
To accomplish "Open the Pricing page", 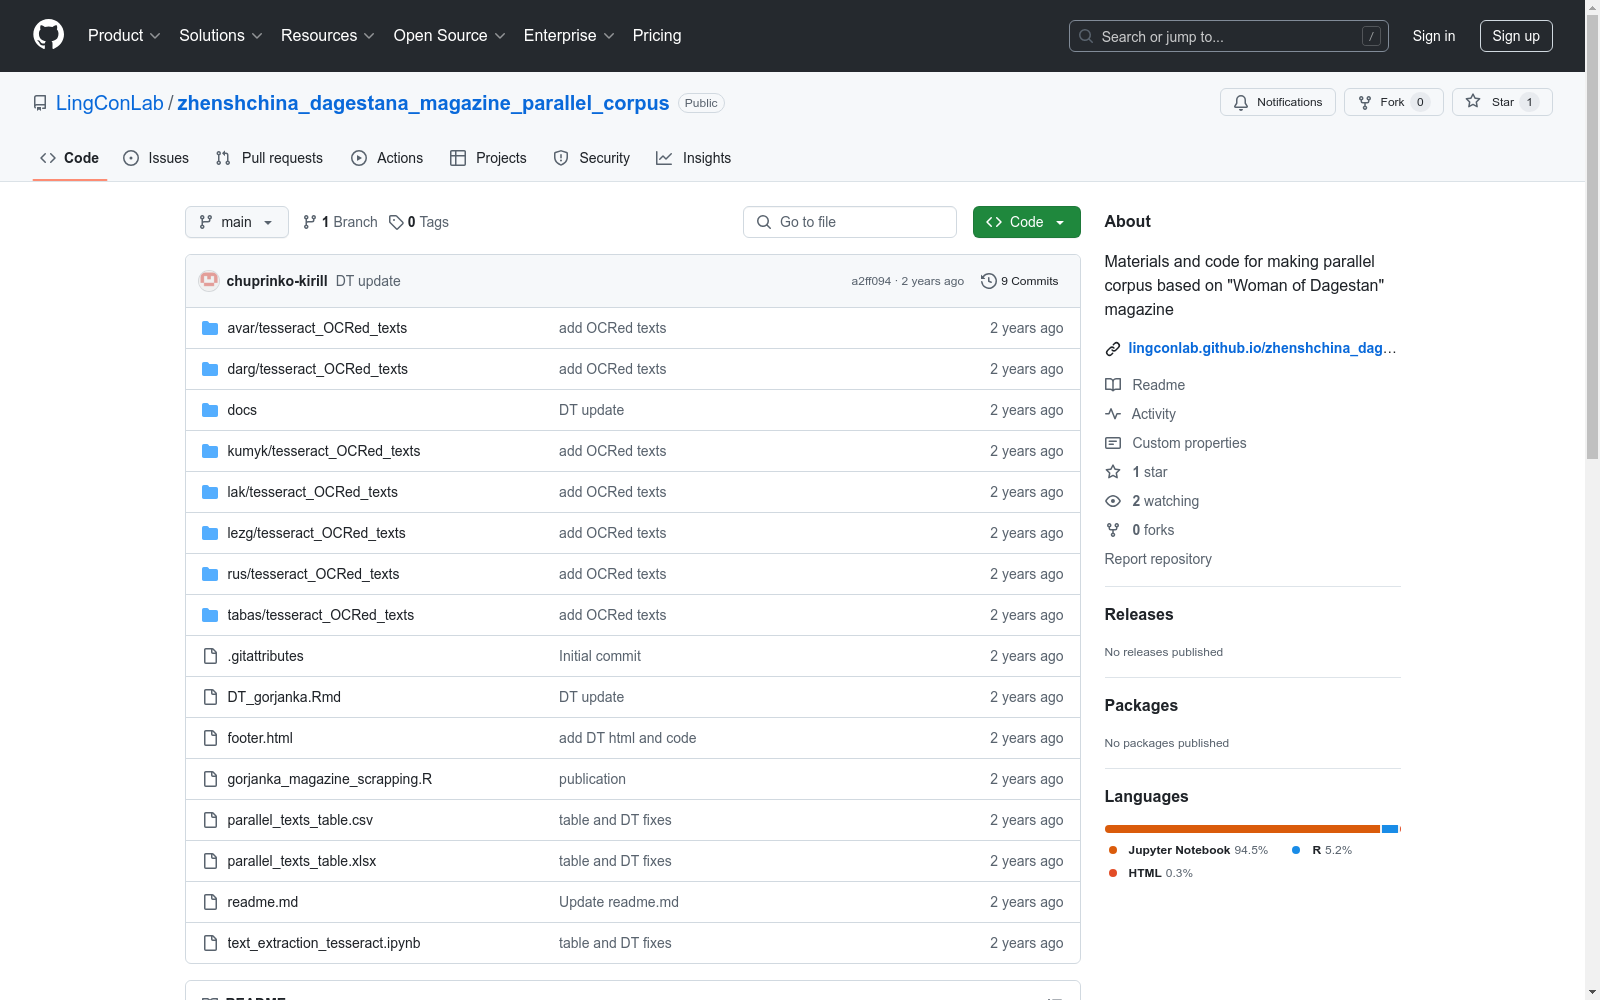I will 657,36.
